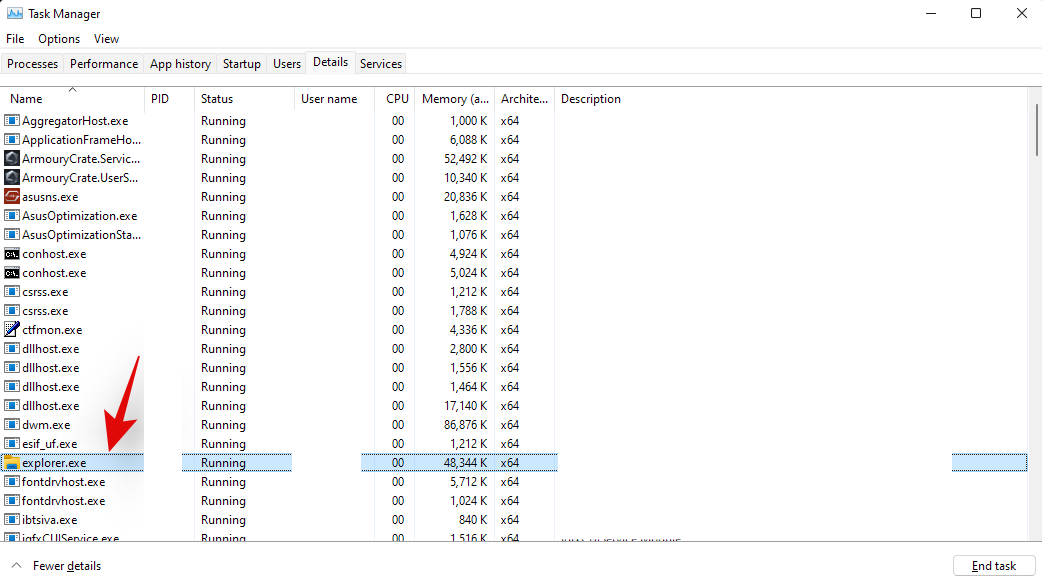Viewport: 1042px width, 585px height.
Task: Click the explorer.exe folder icon
Action: 12,463
